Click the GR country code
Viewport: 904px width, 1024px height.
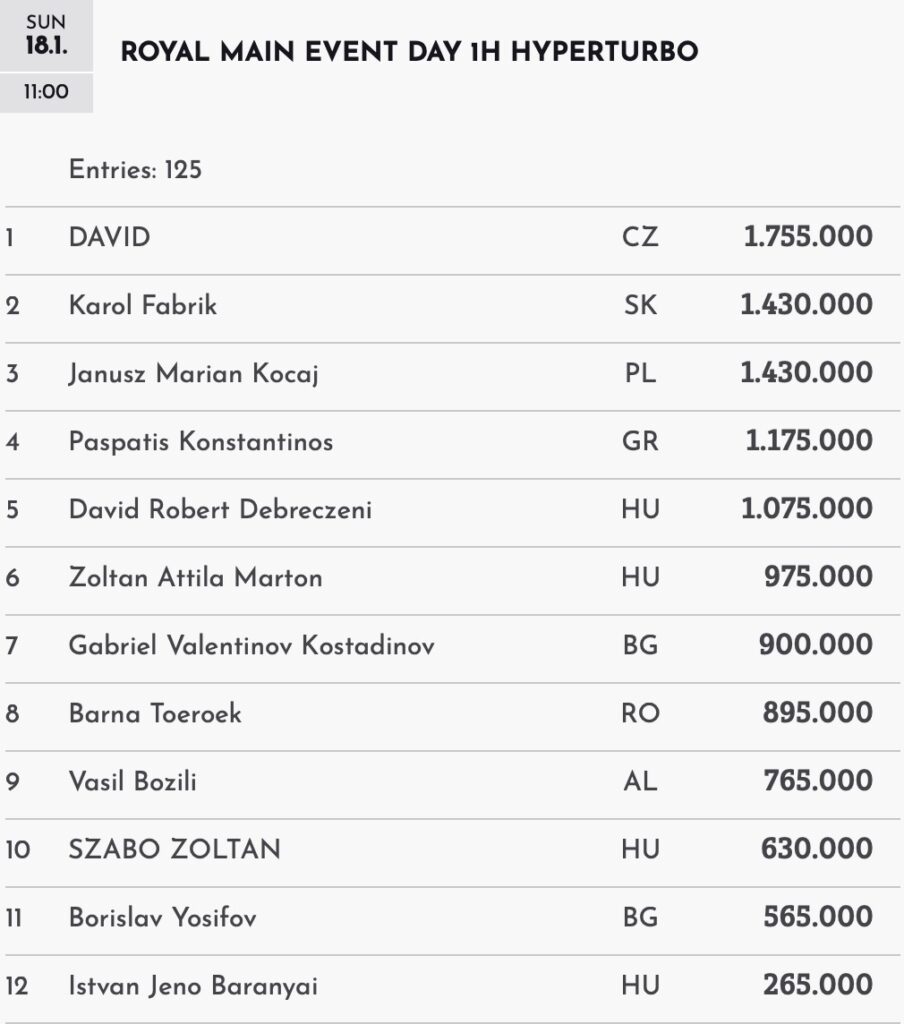pyautogui.click(x=640, y=442)
